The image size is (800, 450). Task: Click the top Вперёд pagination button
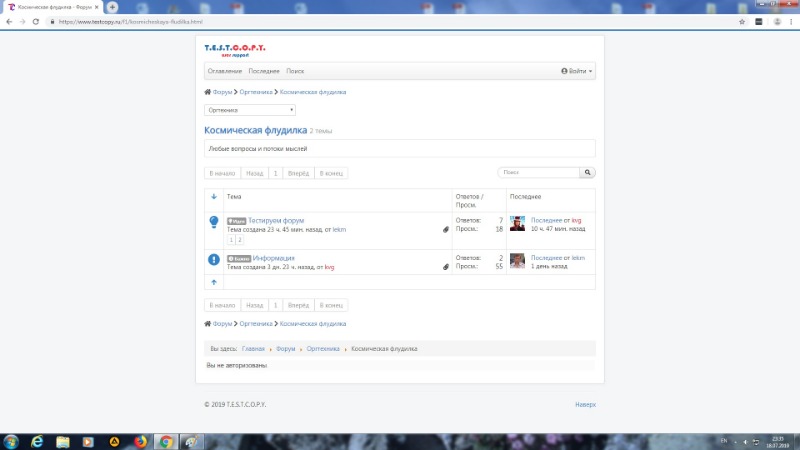[298, 173]
